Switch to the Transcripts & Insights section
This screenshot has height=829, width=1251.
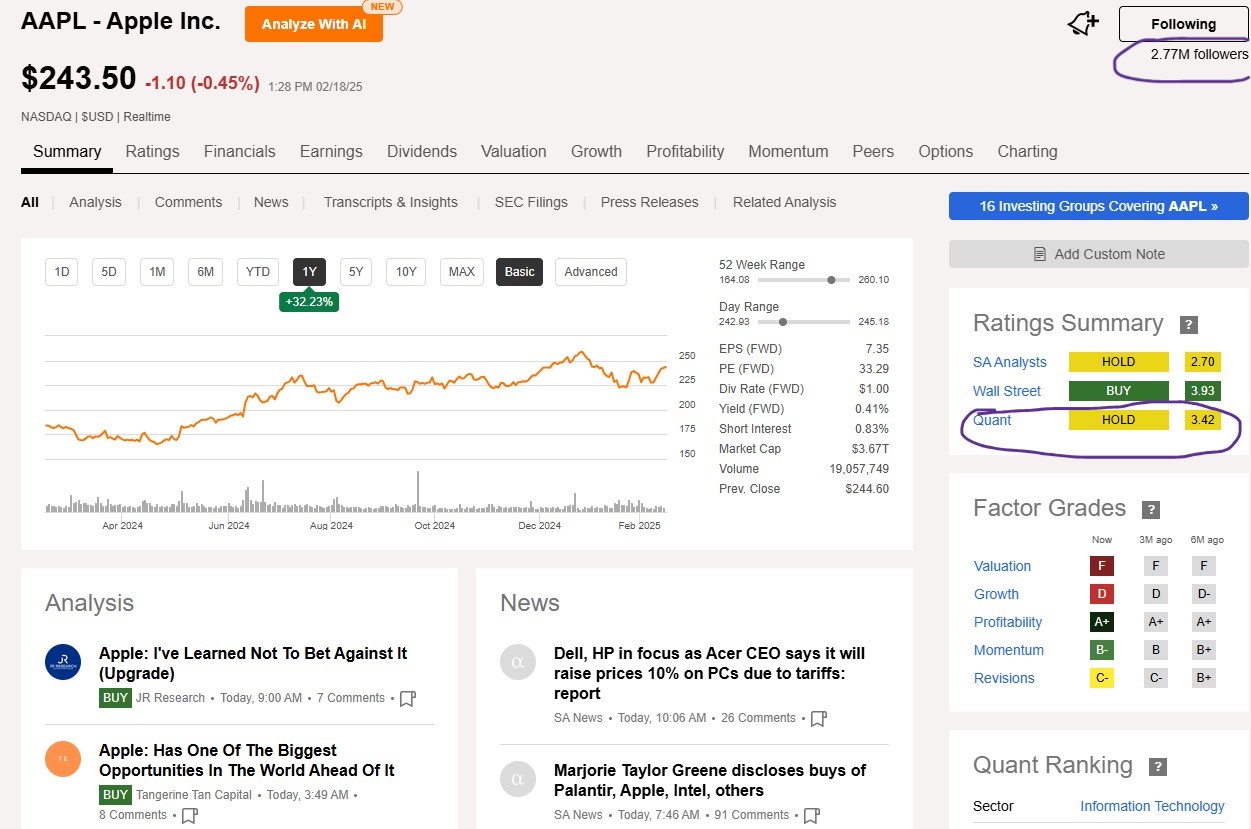click(x=390, y=202)
